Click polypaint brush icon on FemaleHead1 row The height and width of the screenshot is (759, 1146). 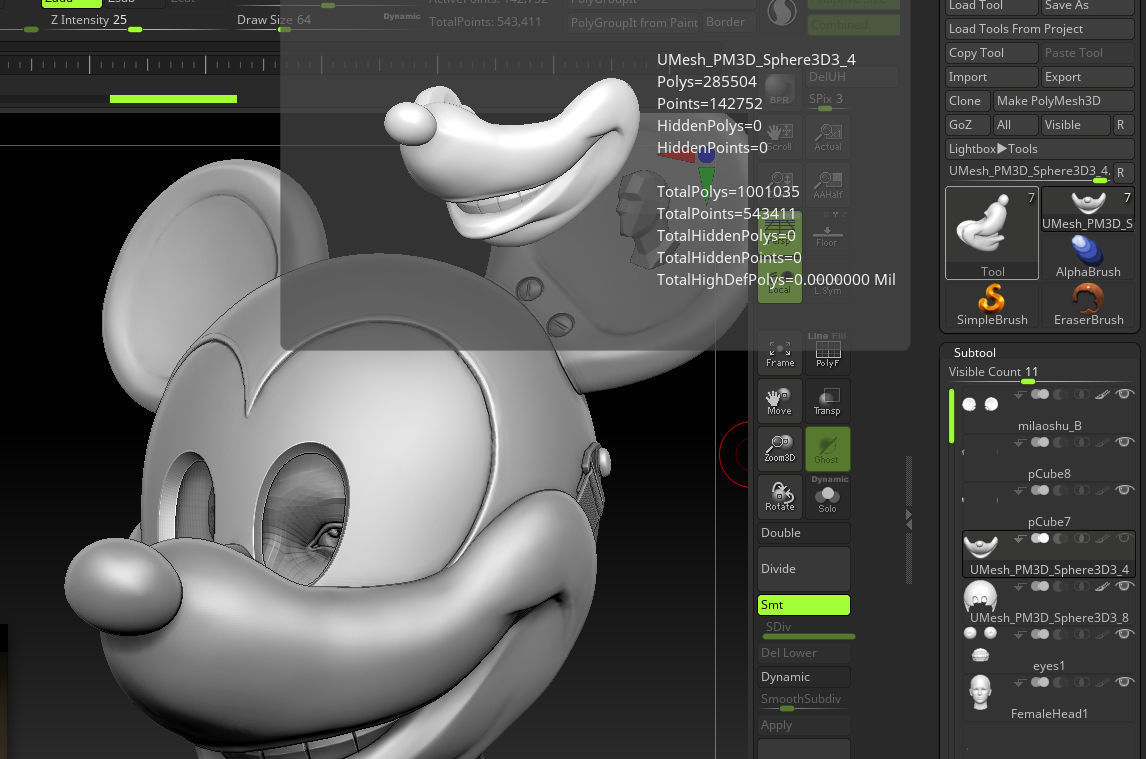click(1102, 682)
